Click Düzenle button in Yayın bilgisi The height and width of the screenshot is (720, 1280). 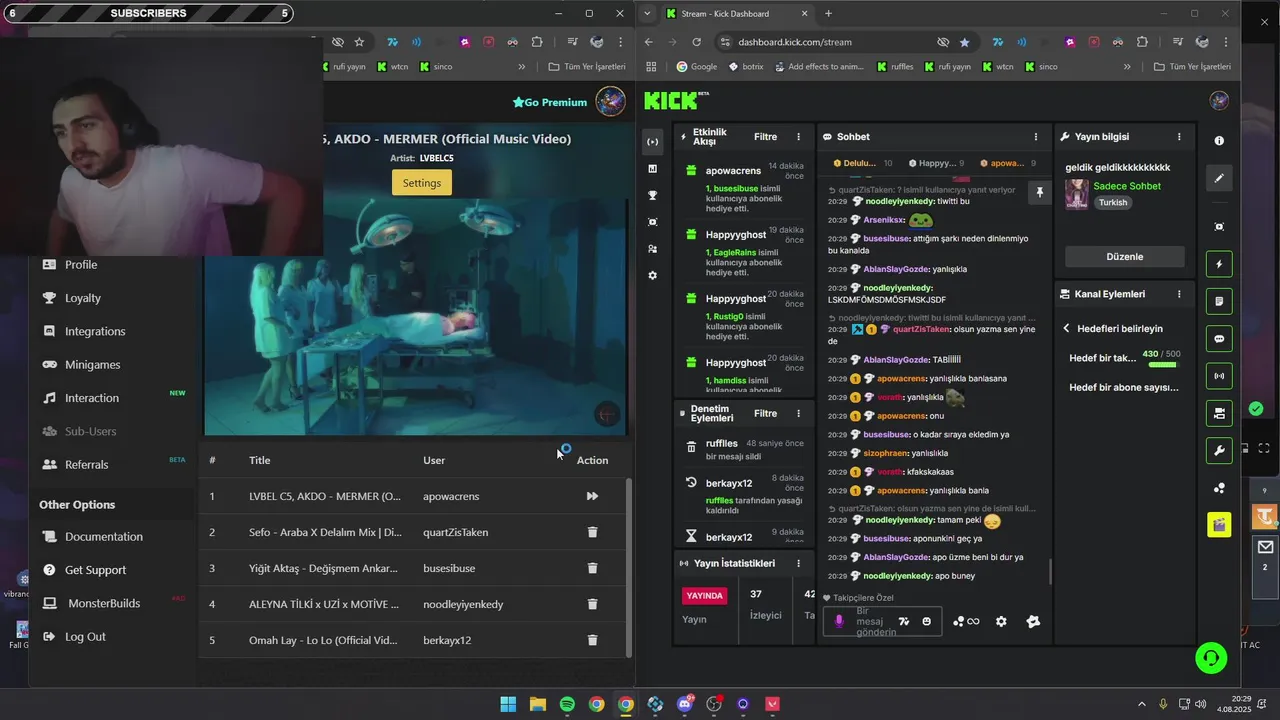click(x=1125, y=257)
